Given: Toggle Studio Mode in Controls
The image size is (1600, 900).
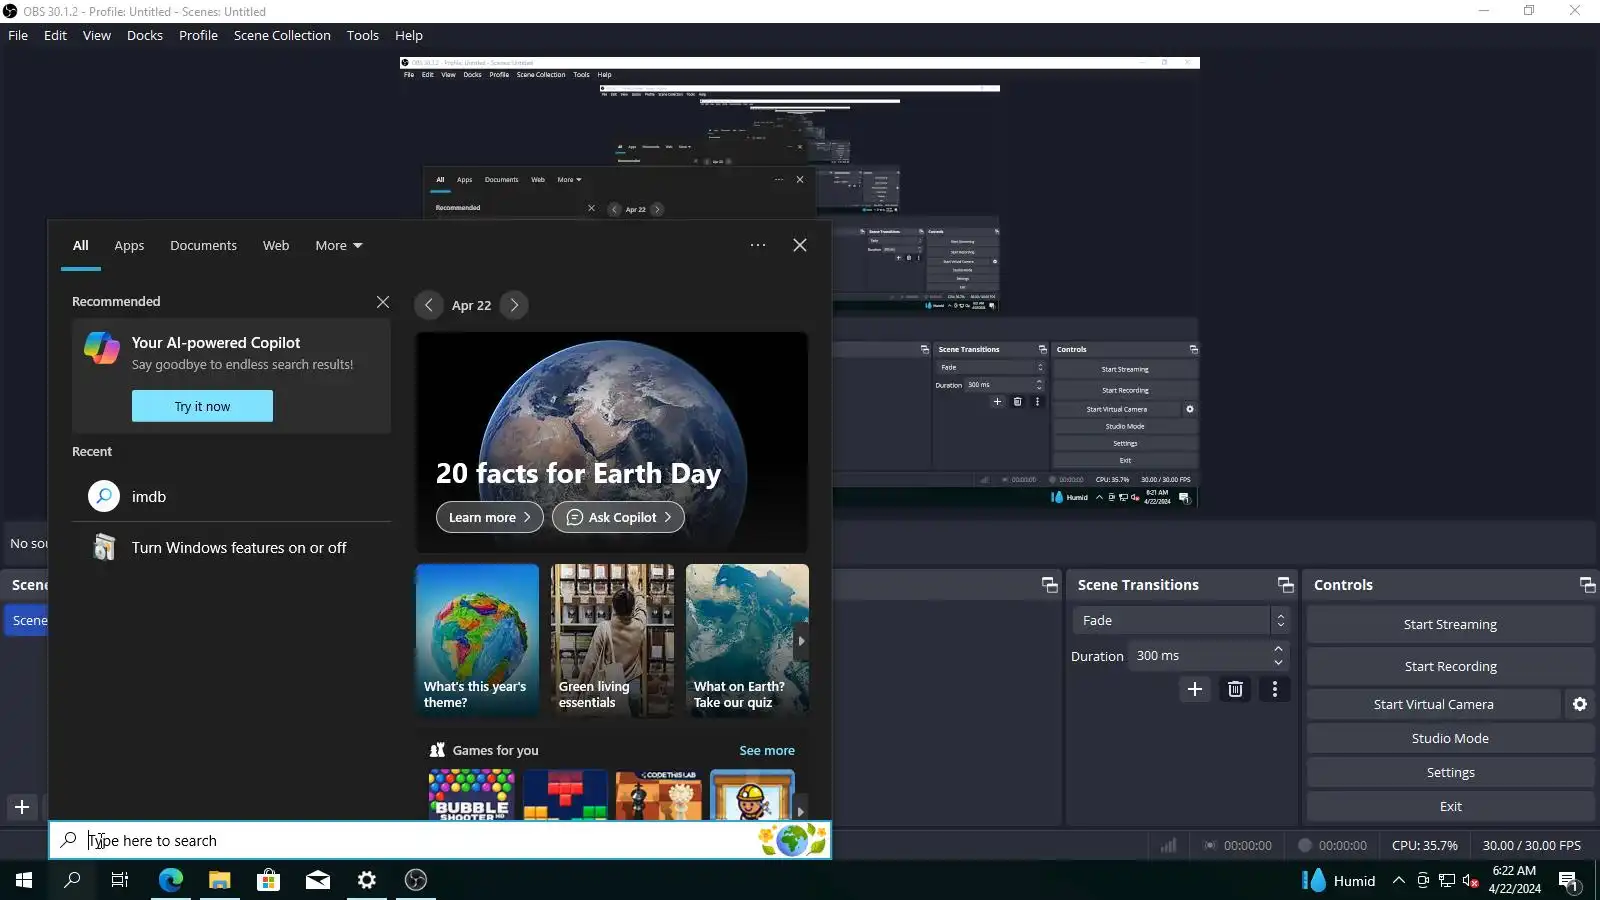Looking at the screenshot, I should coord(1450,738).
